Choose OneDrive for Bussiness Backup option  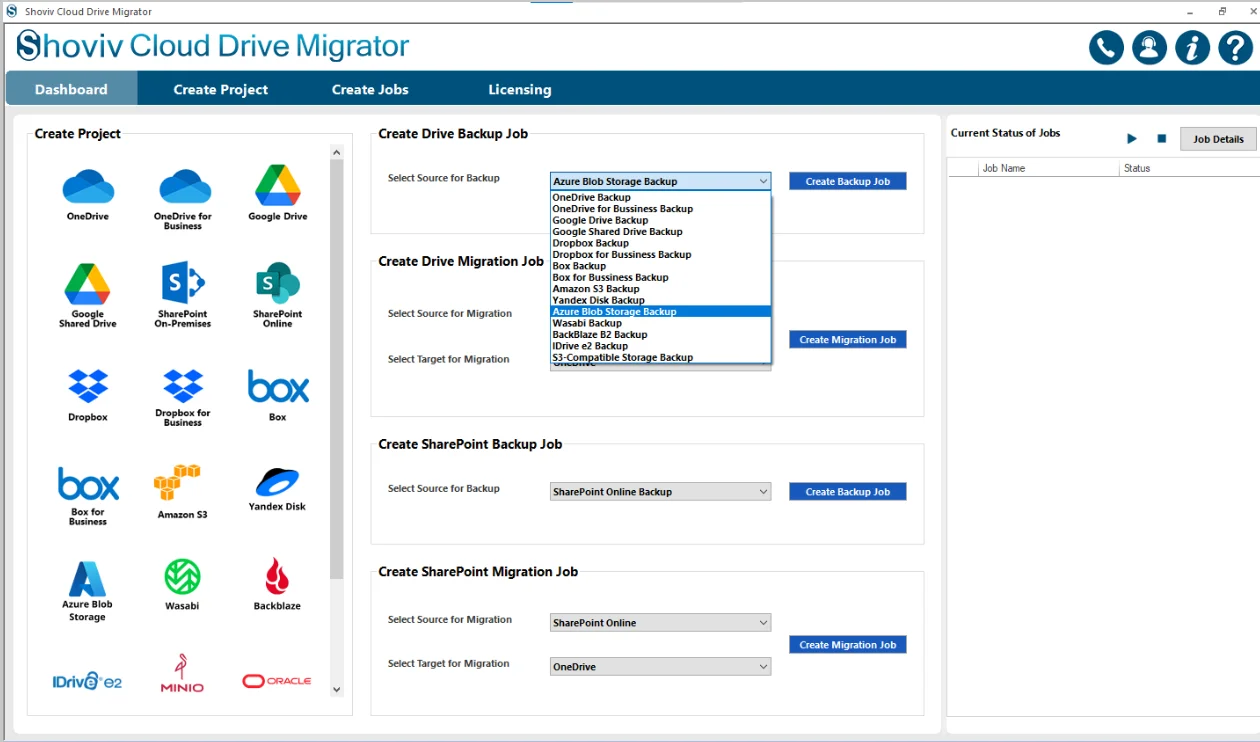pos(661,209)
